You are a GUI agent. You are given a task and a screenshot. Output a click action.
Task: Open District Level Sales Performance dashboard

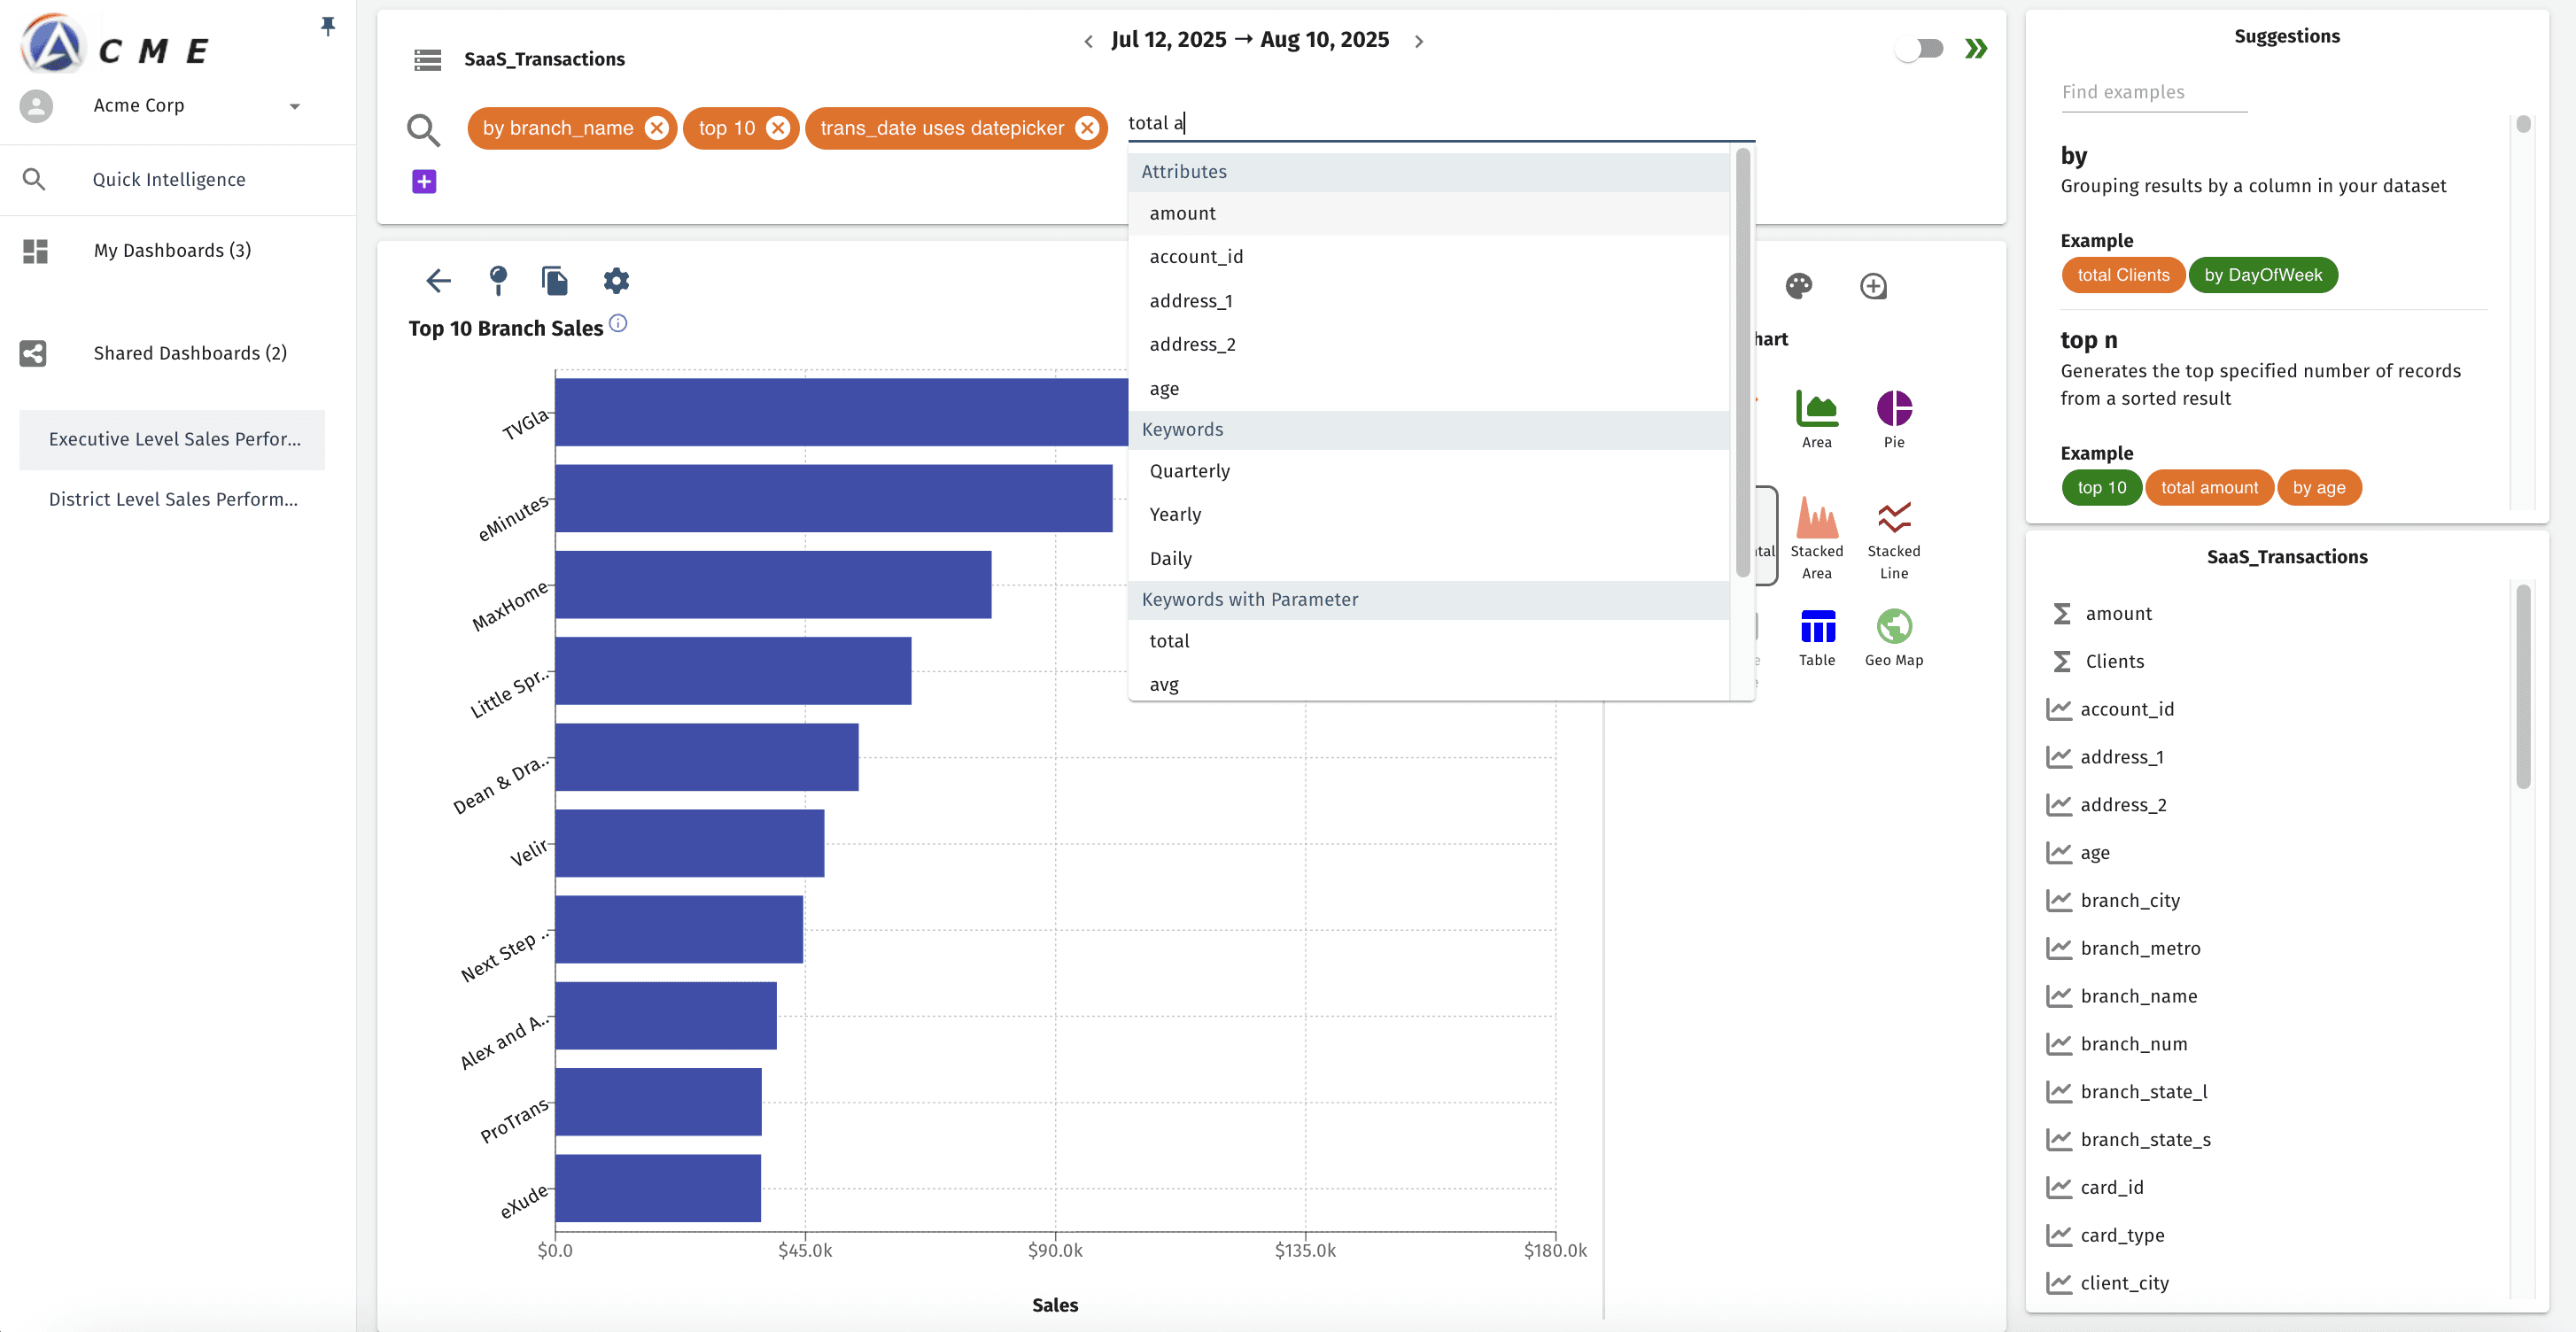(x=173, y=499)
